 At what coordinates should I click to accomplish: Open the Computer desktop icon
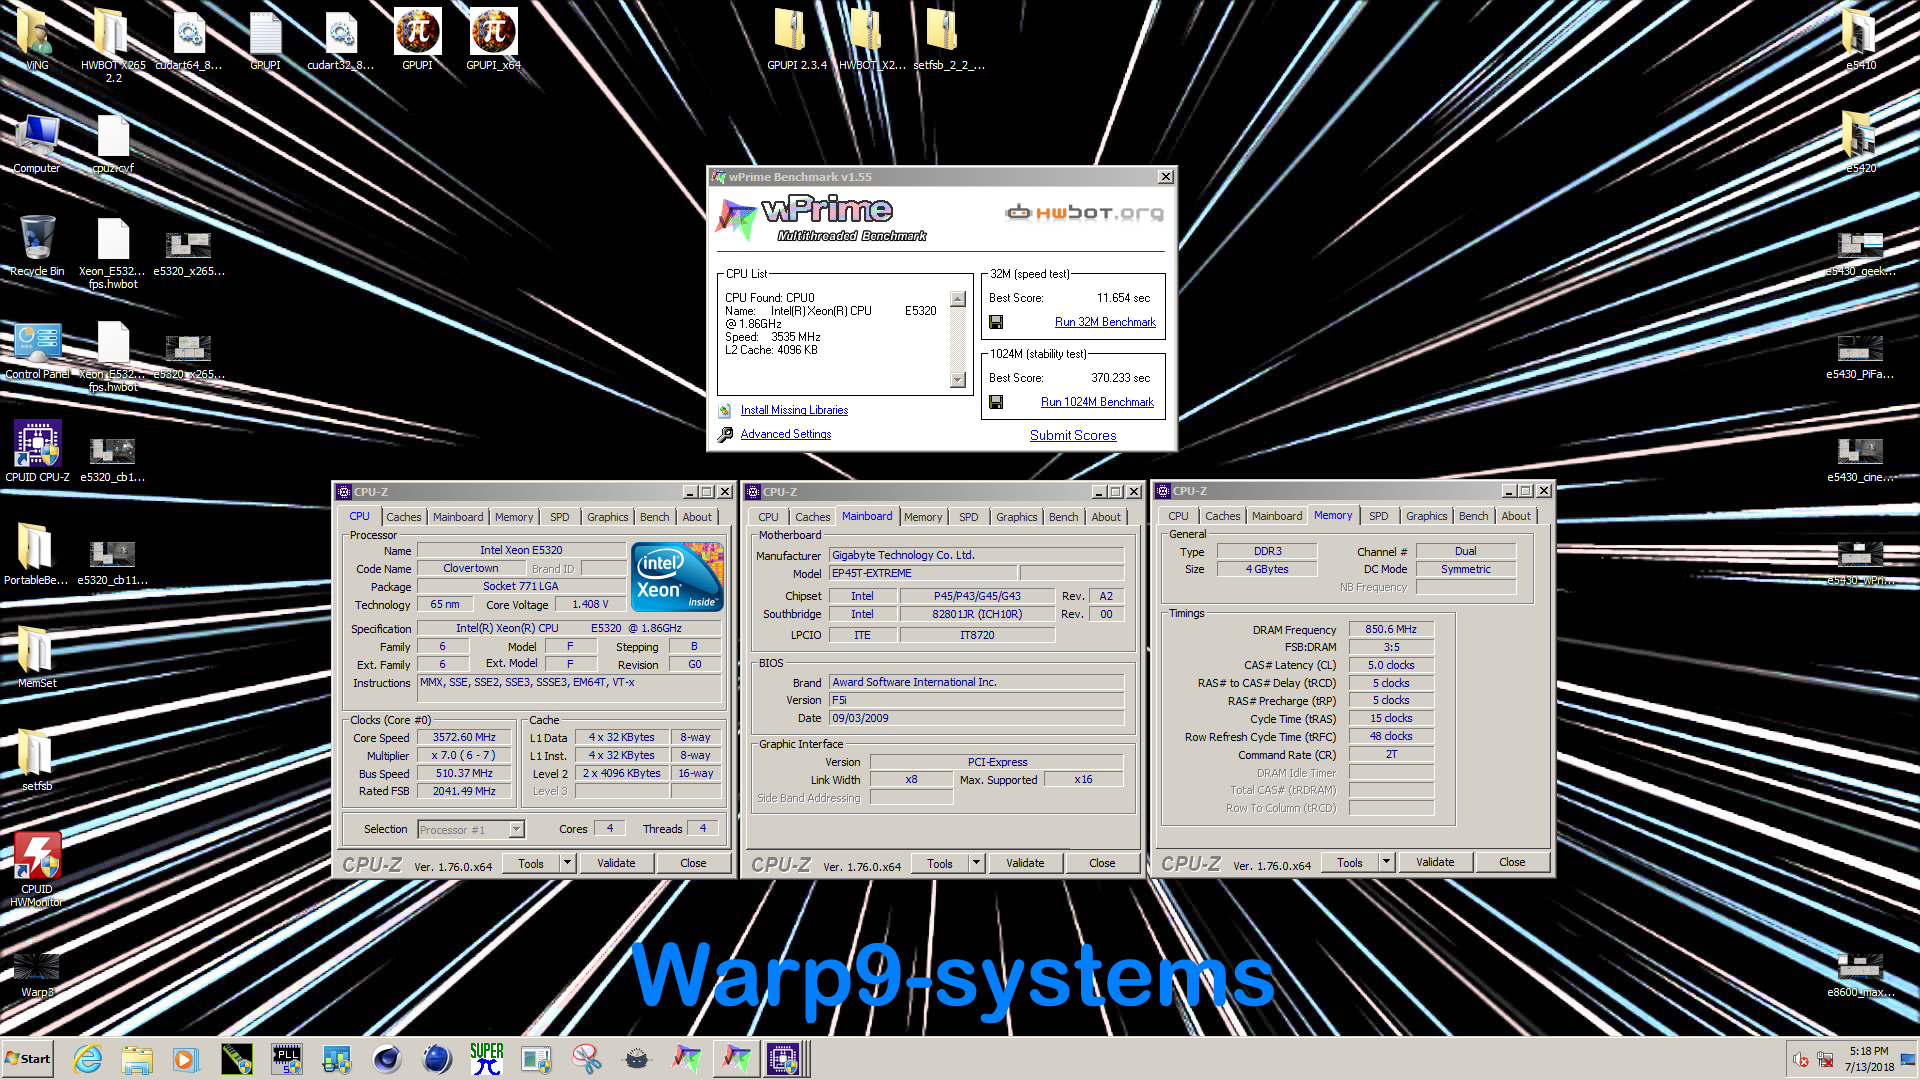click(x=37, y=143)
